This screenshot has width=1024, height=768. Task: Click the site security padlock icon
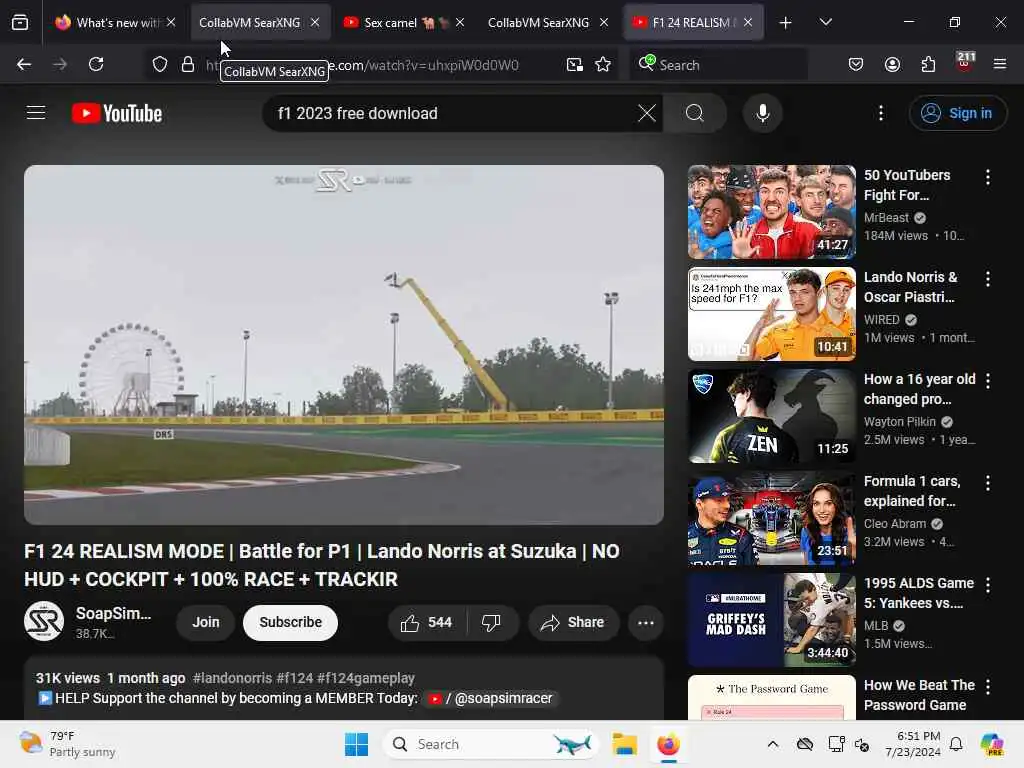coord(188,64)
